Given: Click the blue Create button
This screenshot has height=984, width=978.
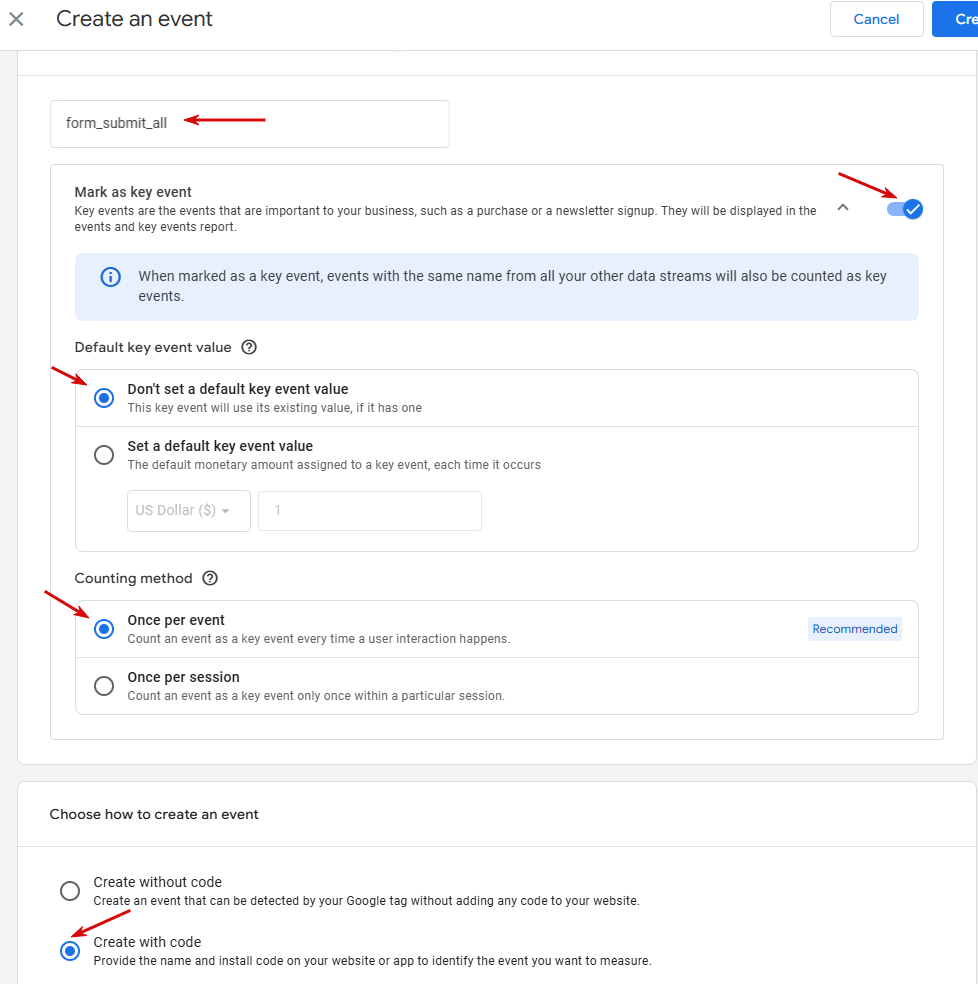Looking at the screenshot, I should pyautogui.click(x=955, y=19).
